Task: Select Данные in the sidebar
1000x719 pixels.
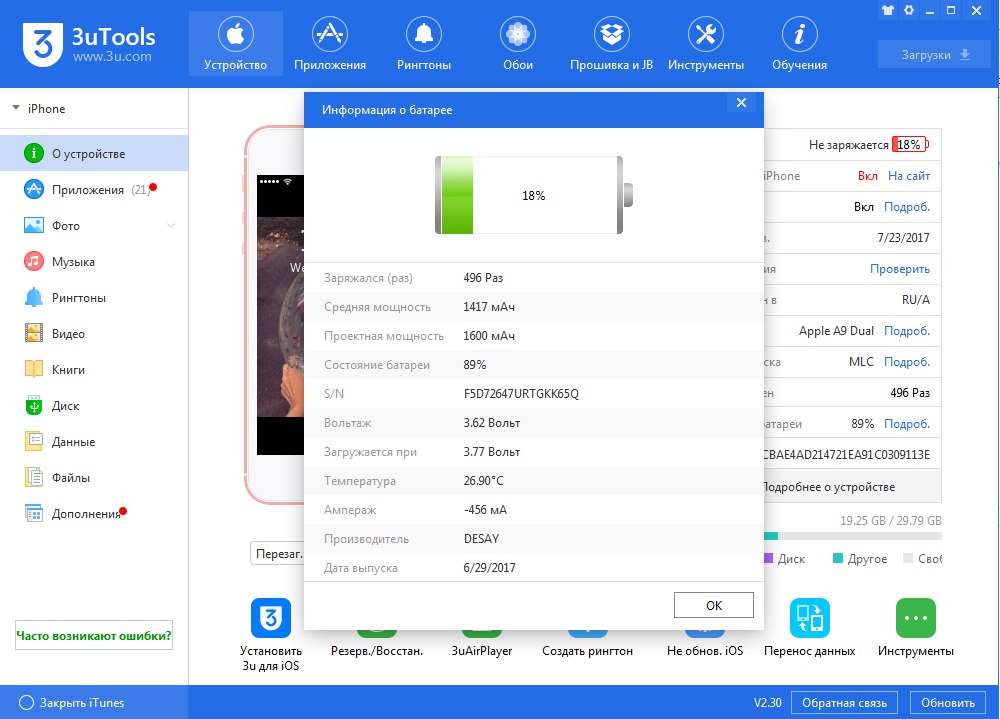Action: click(94, 441)
